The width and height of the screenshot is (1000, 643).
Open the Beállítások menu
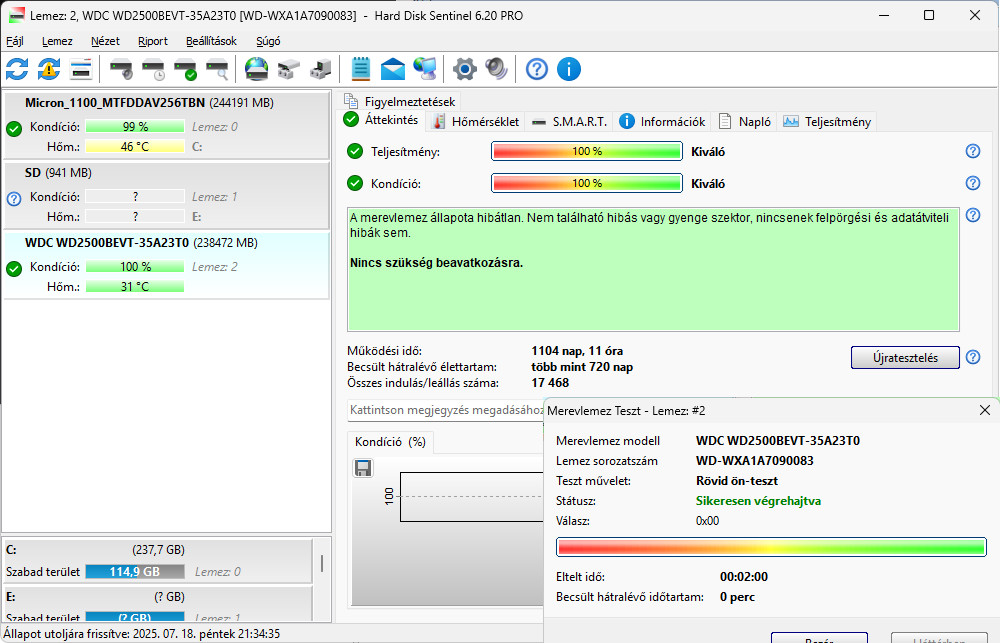(x=211, y=41)
